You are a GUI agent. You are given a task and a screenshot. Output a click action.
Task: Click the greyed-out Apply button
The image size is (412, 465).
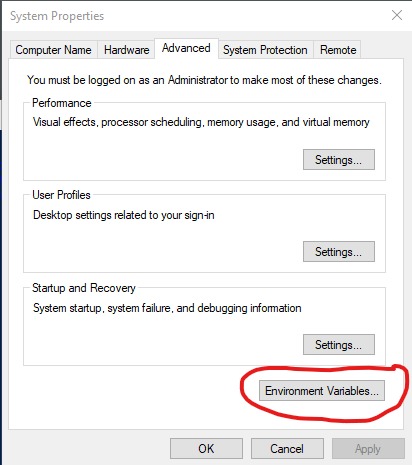(x=368, y=449)
